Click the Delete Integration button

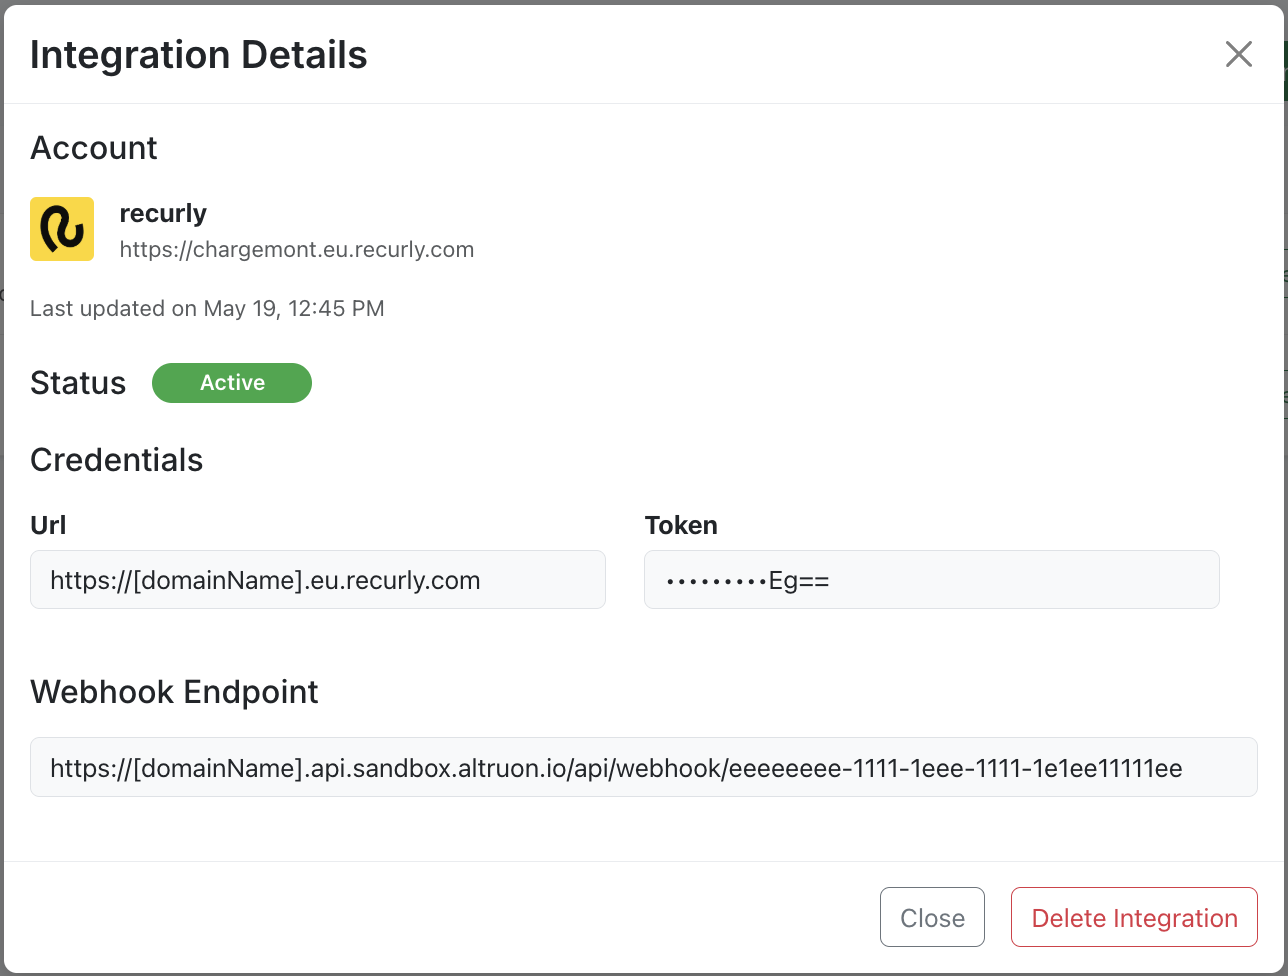click(x=1133, y=917)
